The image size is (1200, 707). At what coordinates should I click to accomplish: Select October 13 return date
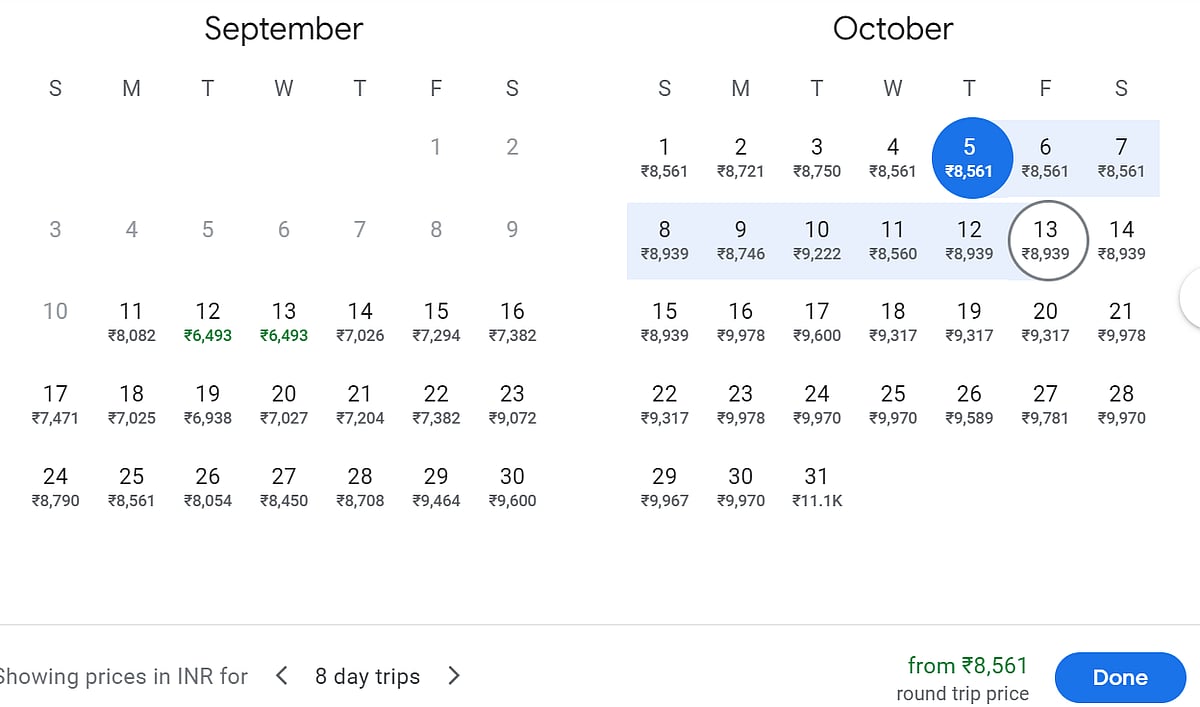pyautogui.click(x=1045, y=241)
